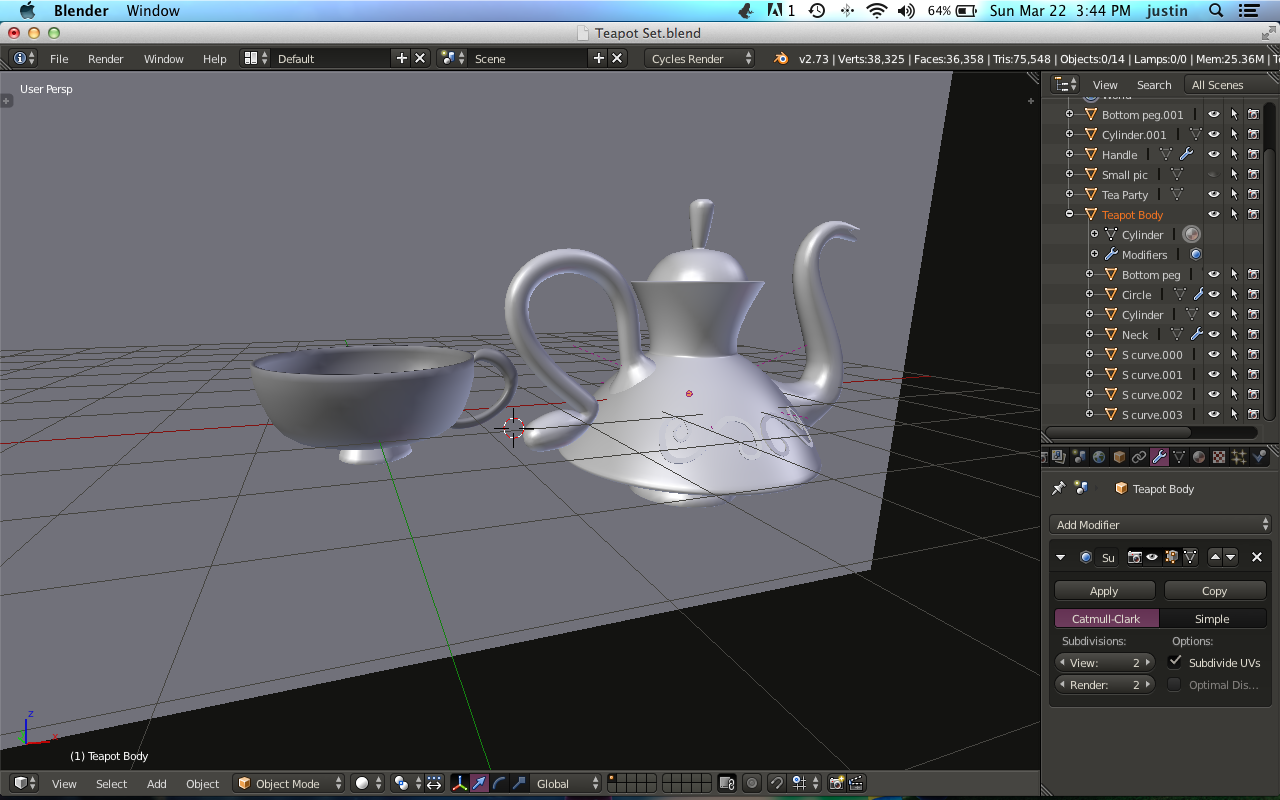The image size is (1280, 800).
Task: Collapse the Teapot Body tree item
Action: click(1069, 214)
